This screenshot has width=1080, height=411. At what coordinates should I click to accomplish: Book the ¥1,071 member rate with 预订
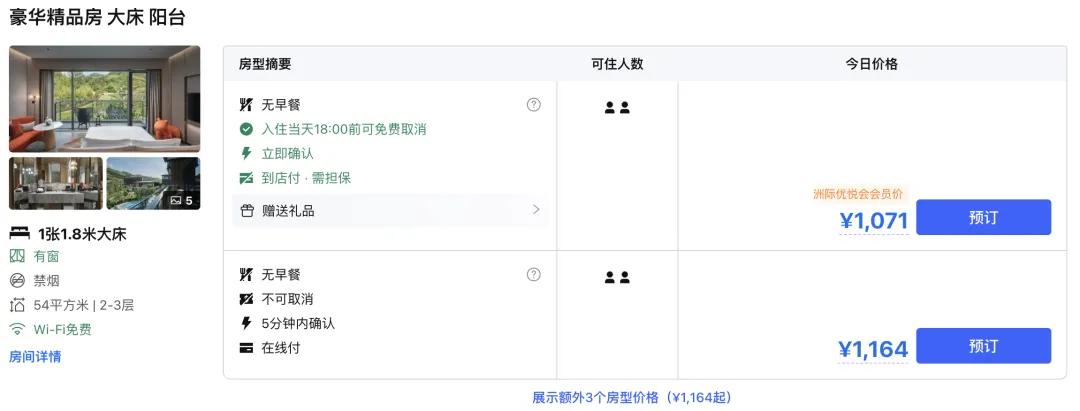pos(983,217)
